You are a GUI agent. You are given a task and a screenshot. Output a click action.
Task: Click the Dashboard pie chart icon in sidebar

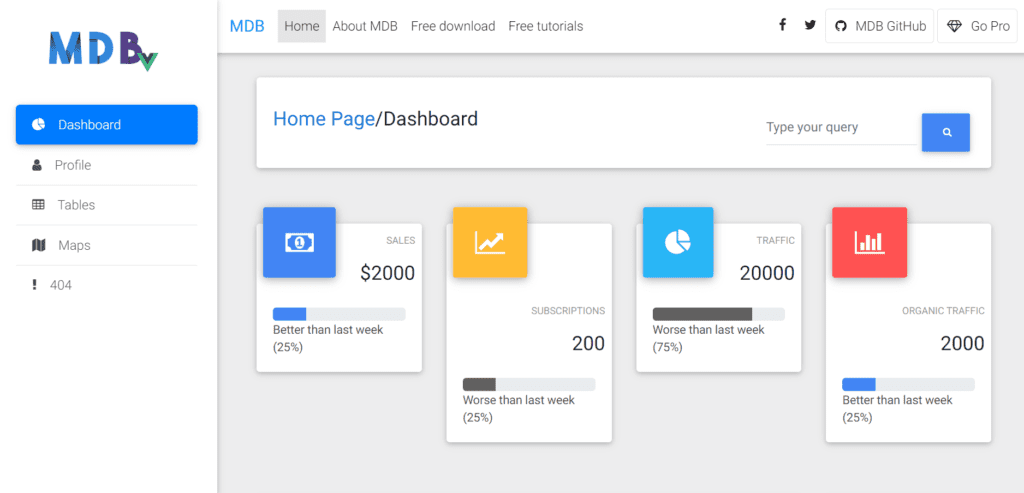pyautogui.click(x=38, y=124)
